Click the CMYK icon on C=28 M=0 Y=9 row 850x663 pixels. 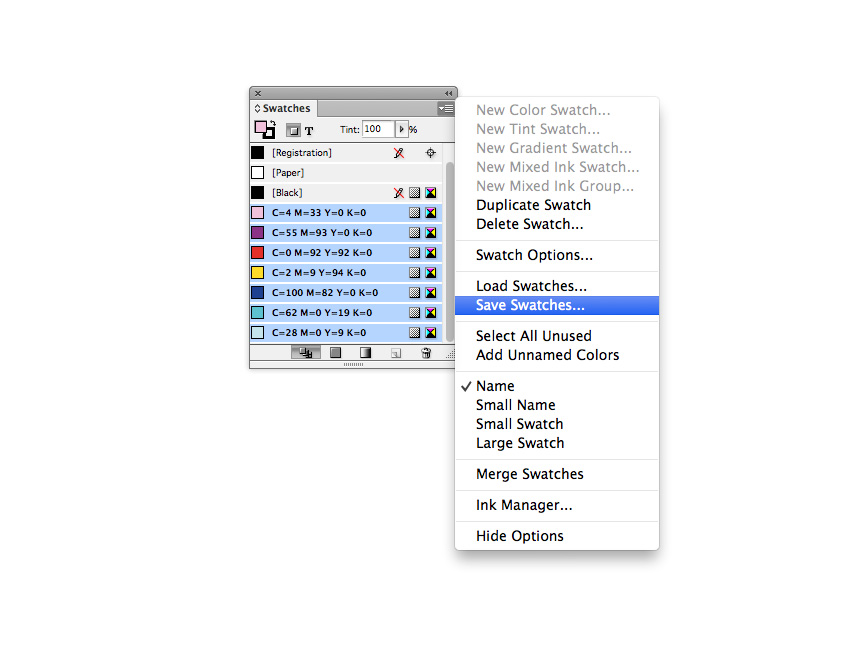pos(431,333)
